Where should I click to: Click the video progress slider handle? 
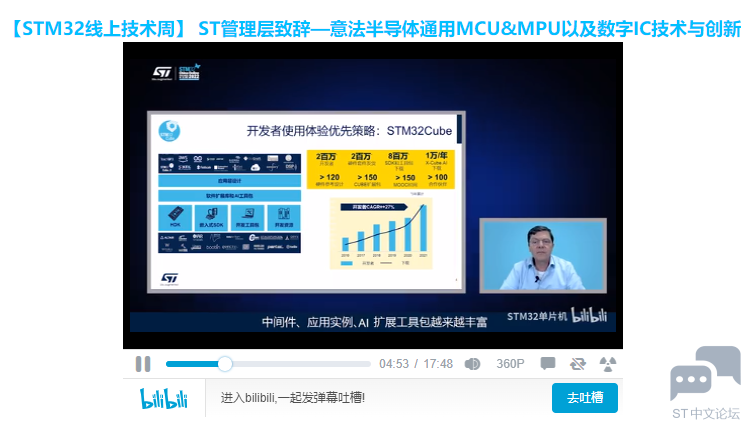[225, 364]
